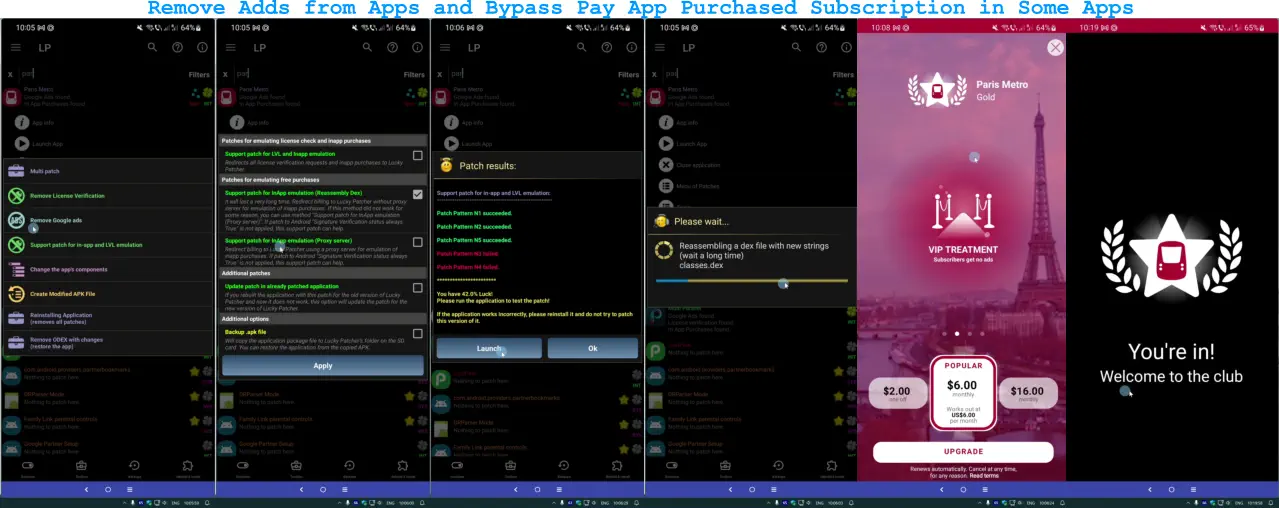
Task: Select Create Modified APK File
Action: 109,294
